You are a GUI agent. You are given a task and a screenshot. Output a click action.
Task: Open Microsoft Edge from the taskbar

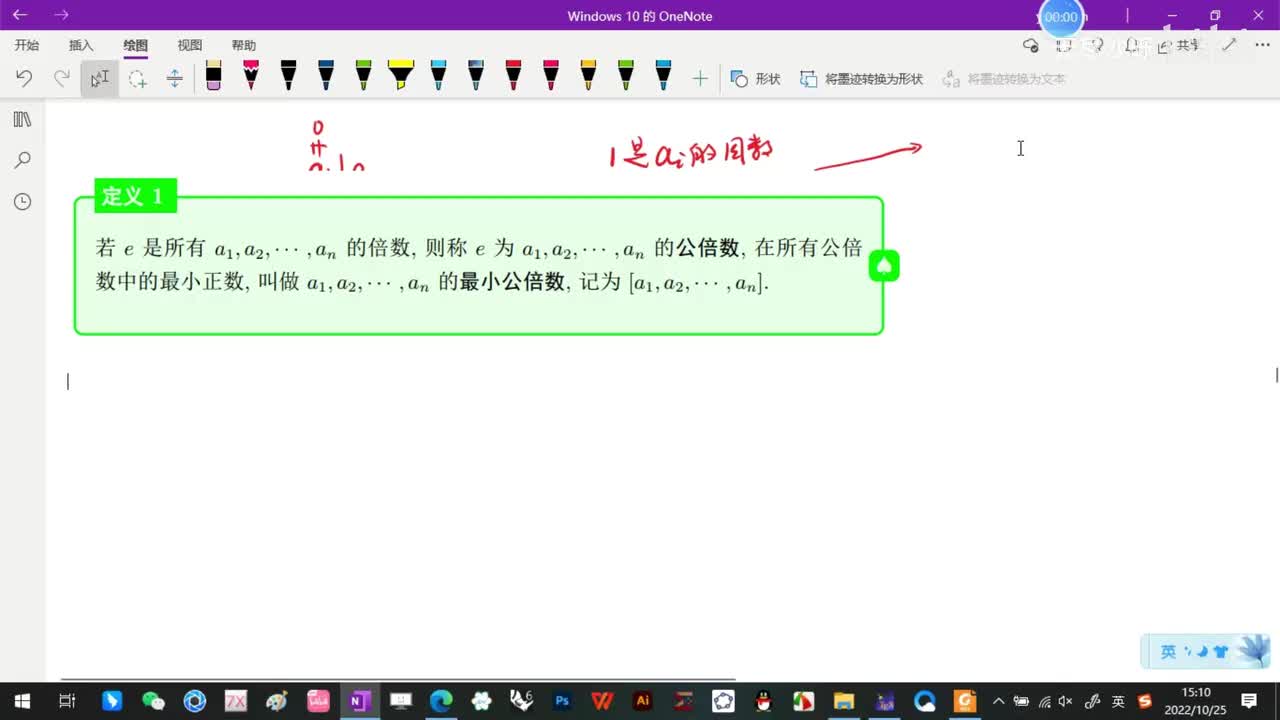click(440, 701)
